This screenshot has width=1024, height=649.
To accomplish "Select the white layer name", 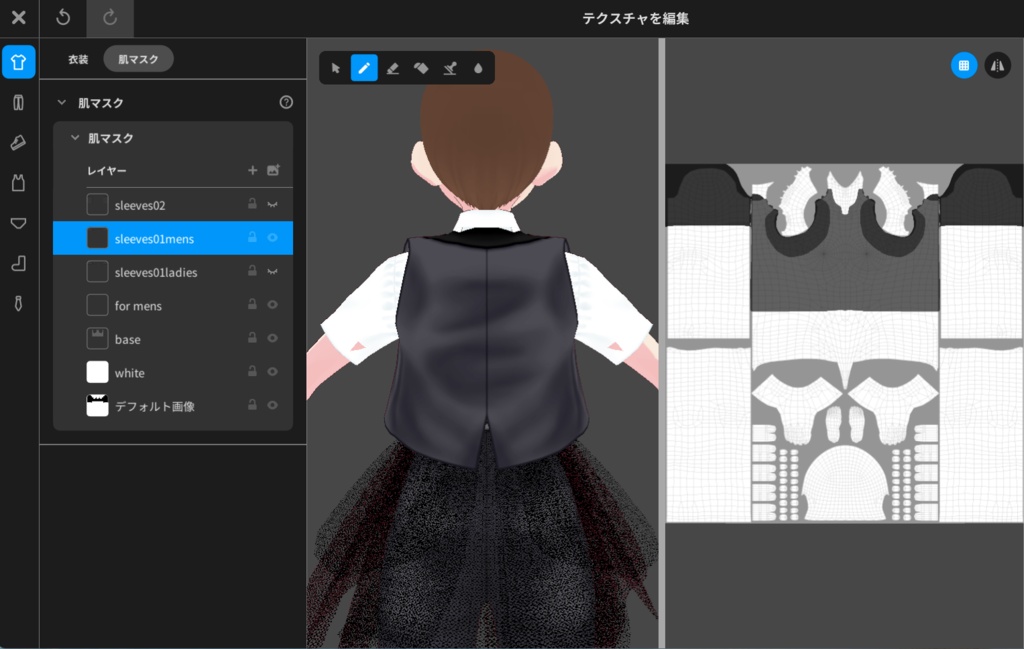I will [129, 373].
